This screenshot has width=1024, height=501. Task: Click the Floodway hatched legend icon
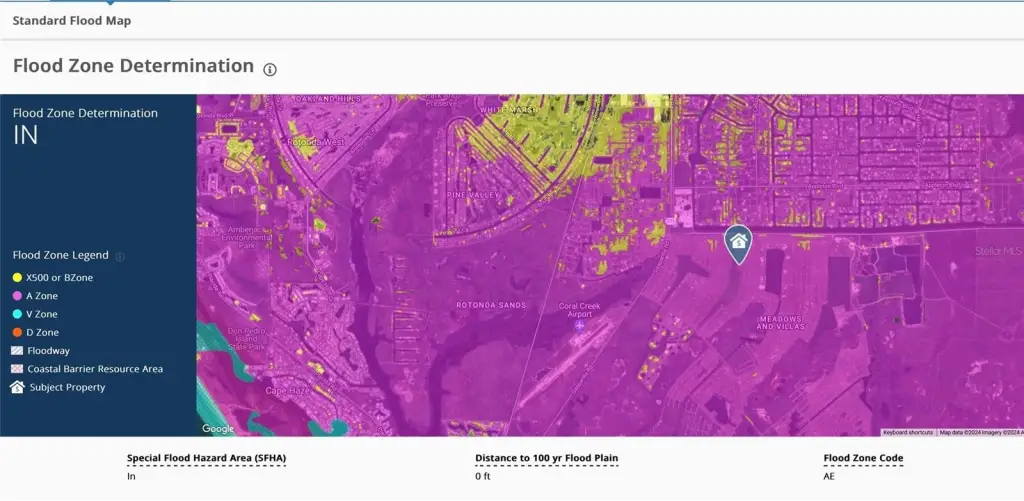[17, 351]
